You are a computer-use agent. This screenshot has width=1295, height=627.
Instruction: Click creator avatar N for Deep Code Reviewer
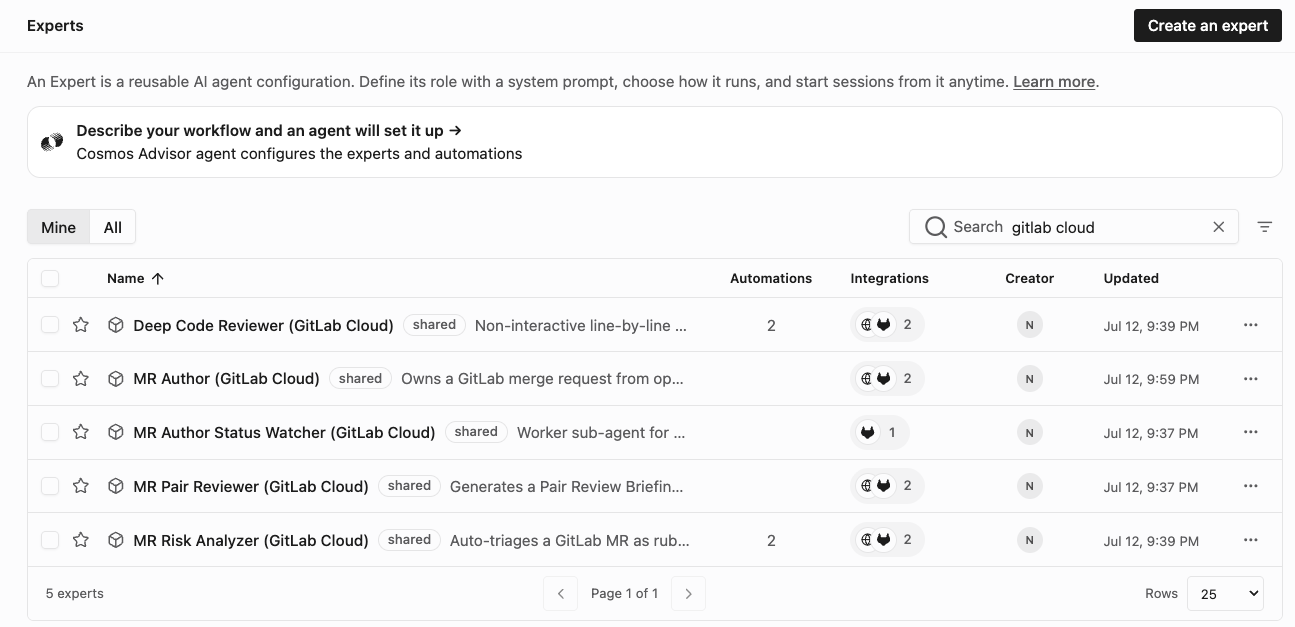click(x=1029, y=325)
